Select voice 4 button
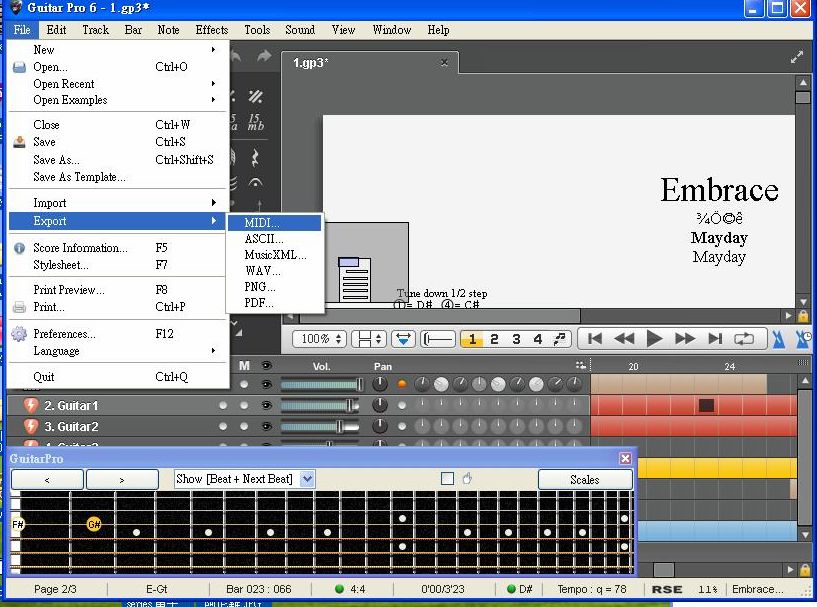This screenshot has width=817, height=607. pos(538,339)
